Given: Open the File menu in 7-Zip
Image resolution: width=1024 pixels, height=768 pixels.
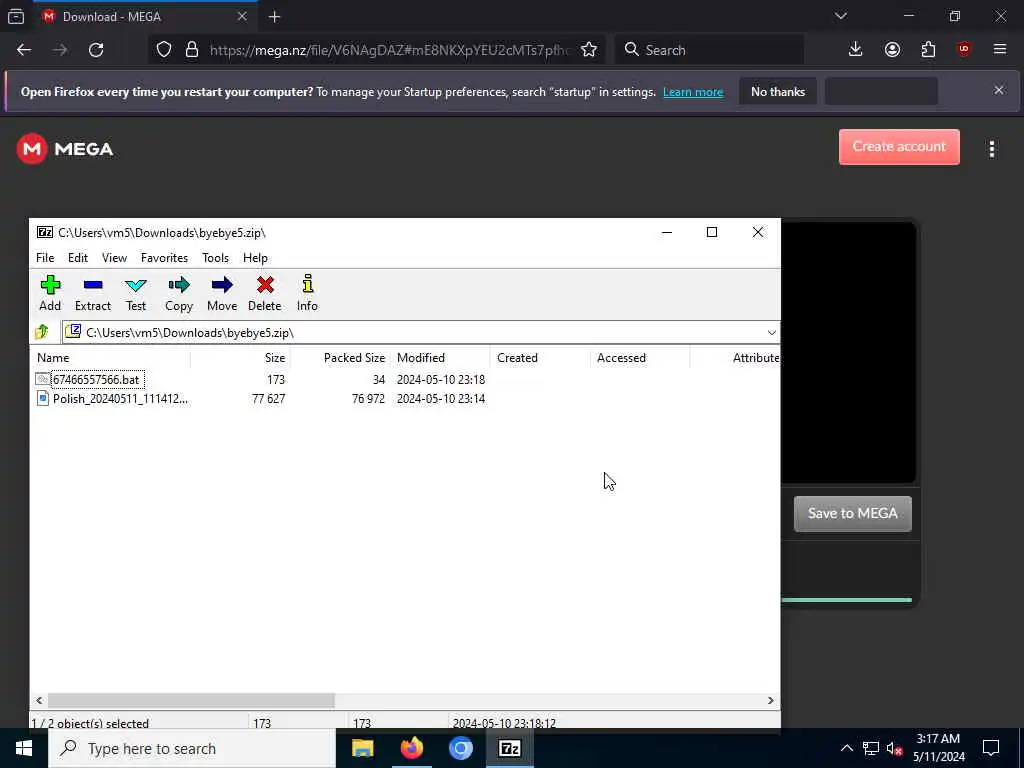Looking at the screenshot, I should point(45,258).
